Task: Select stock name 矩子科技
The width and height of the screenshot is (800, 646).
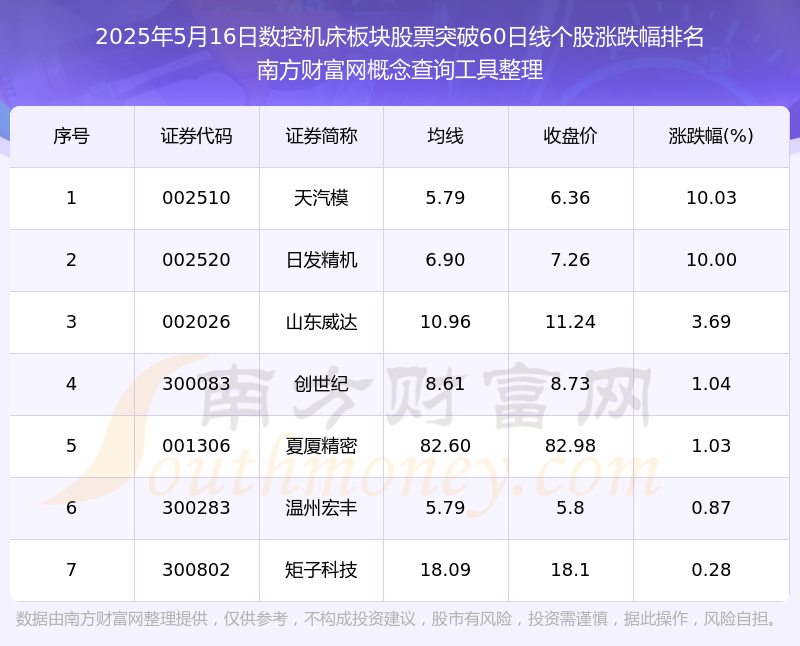Action: click(x=321, y=570)
